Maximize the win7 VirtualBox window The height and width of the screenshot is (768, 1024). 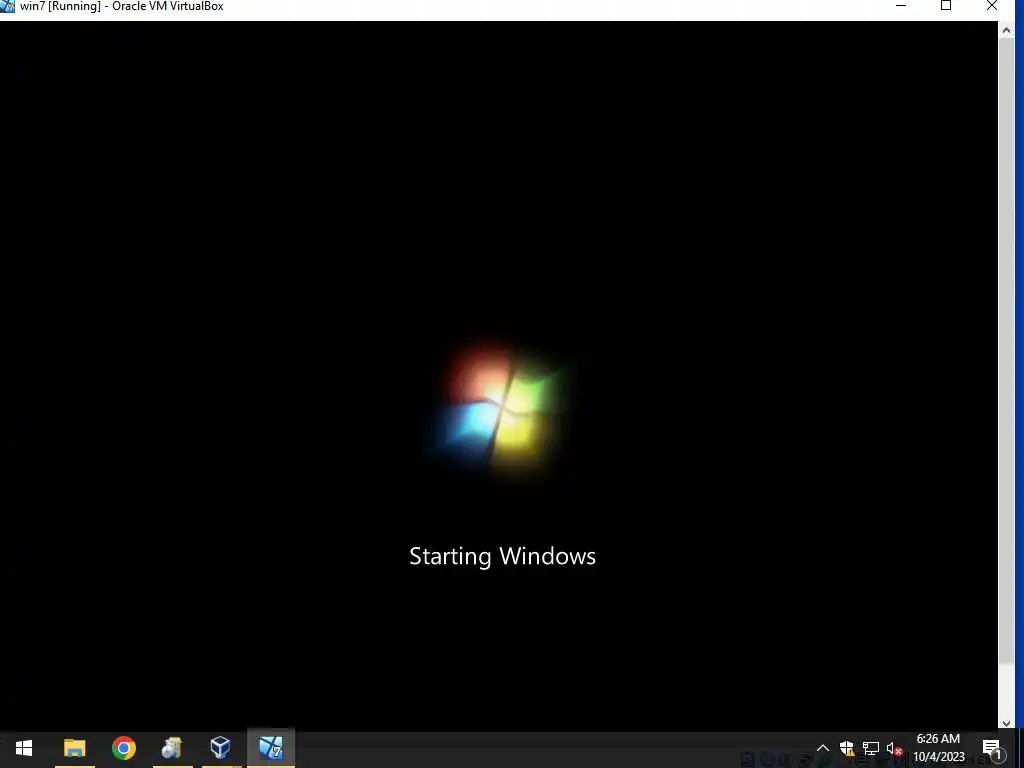[946, 6]
